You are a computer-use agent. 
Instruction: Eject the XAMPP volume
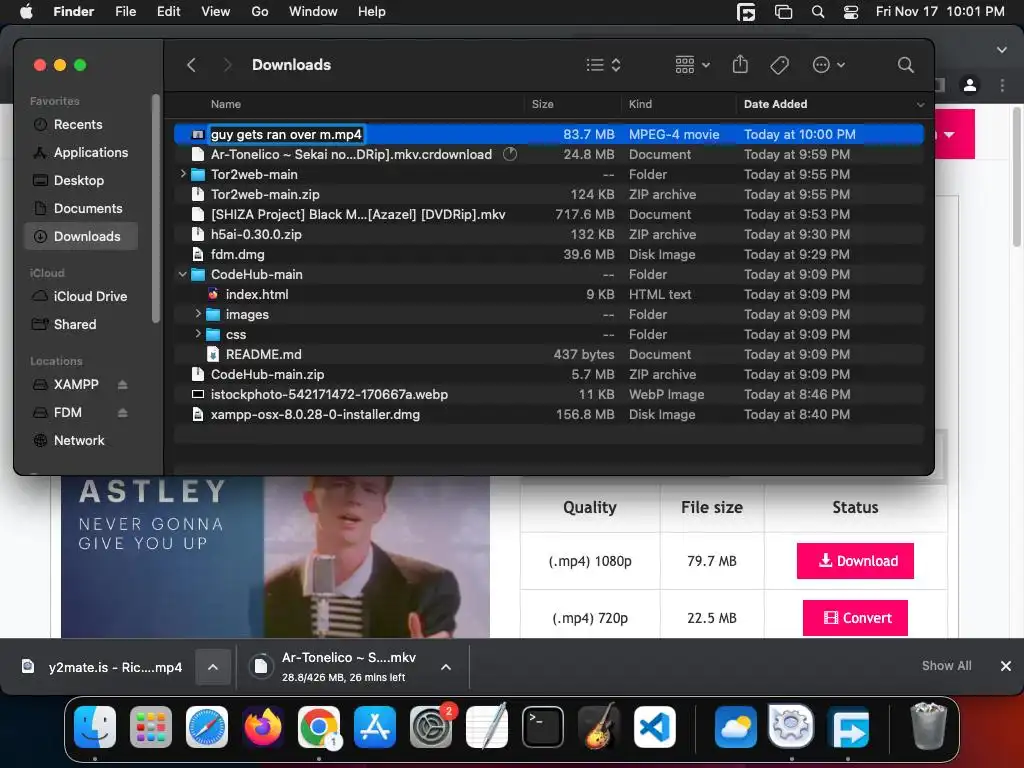click(x=123, y=385)
